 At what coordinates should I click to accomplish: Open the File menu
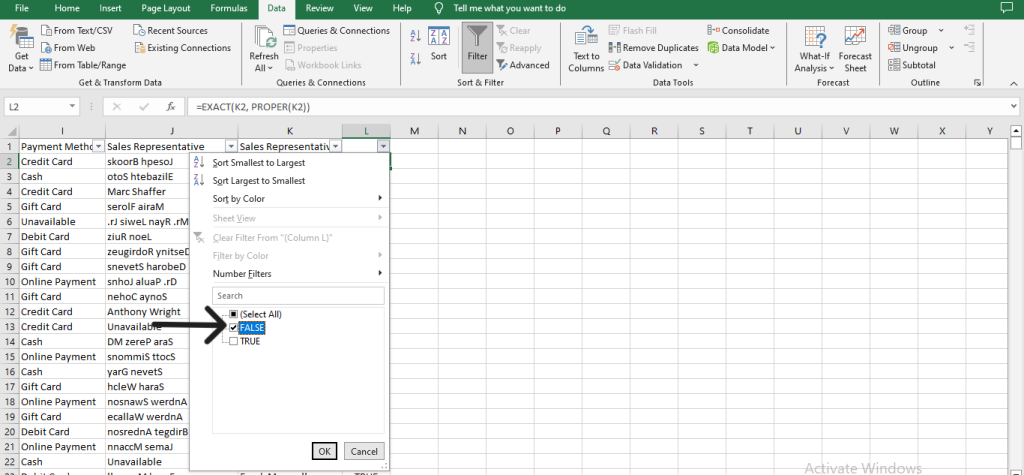pos(22,8)
